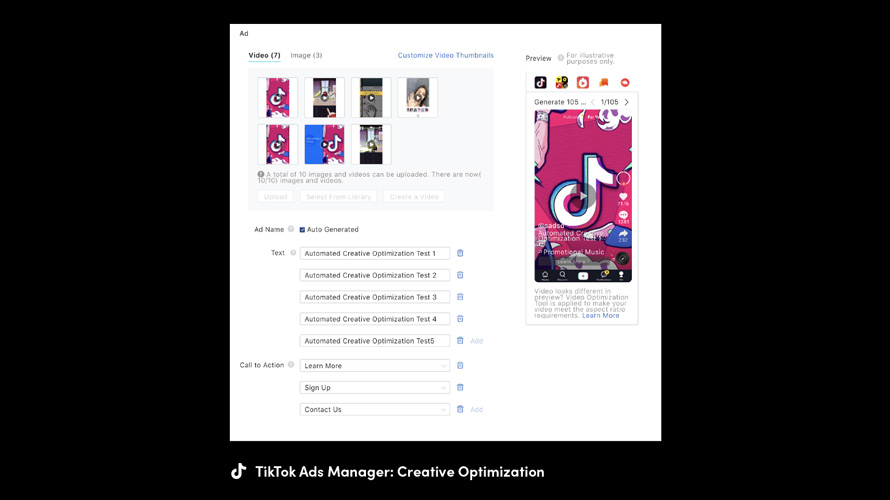890x500 pixels.
Task: Go to the previous preview arrow
Action: (593, 102)
